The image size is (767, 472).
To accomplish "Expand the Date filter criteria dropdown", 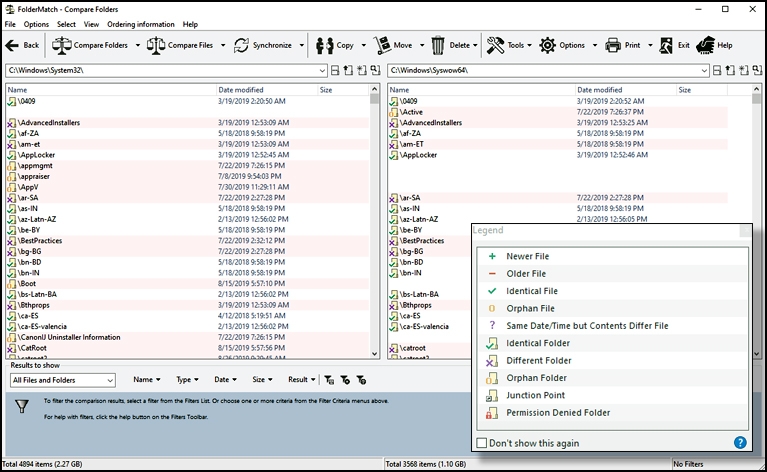I will (225, 380).
